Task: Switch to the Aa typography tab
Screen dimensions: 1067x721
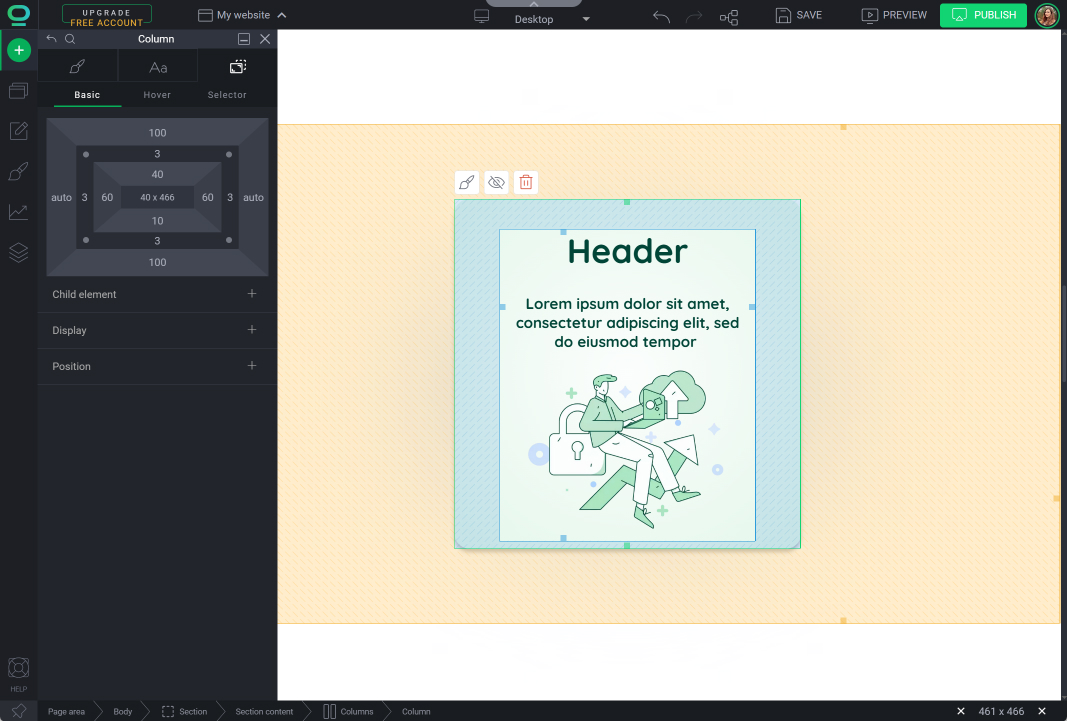Action: [158, 67]
